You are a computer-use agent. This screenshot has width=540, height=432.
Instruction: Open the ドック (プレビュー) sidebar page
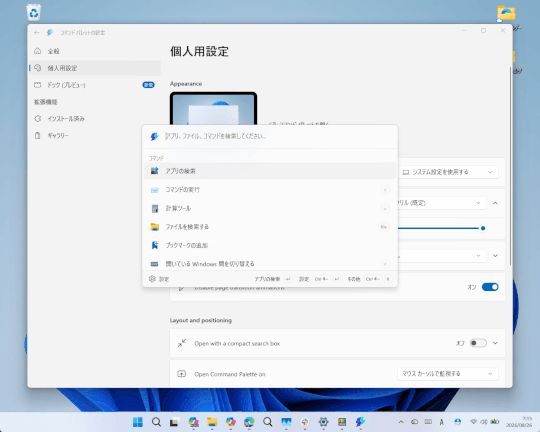(x=94, y=85)
